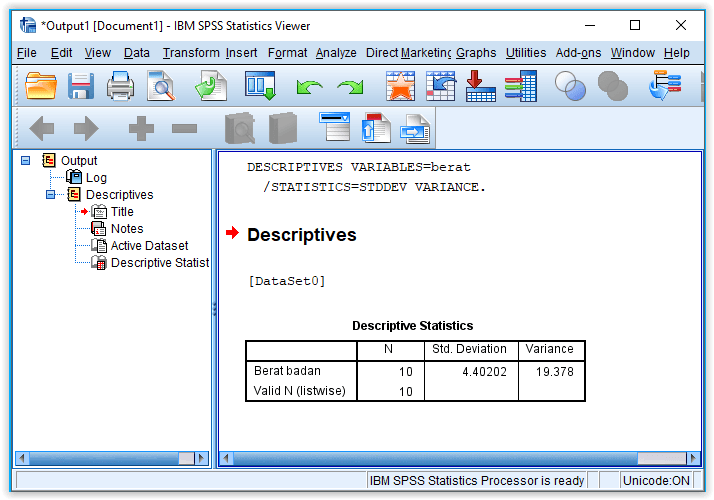Image resolution: width=714 pixels, height=500 pixels.
Task: Open the Window menu
Action: click(x=632, y=53)
